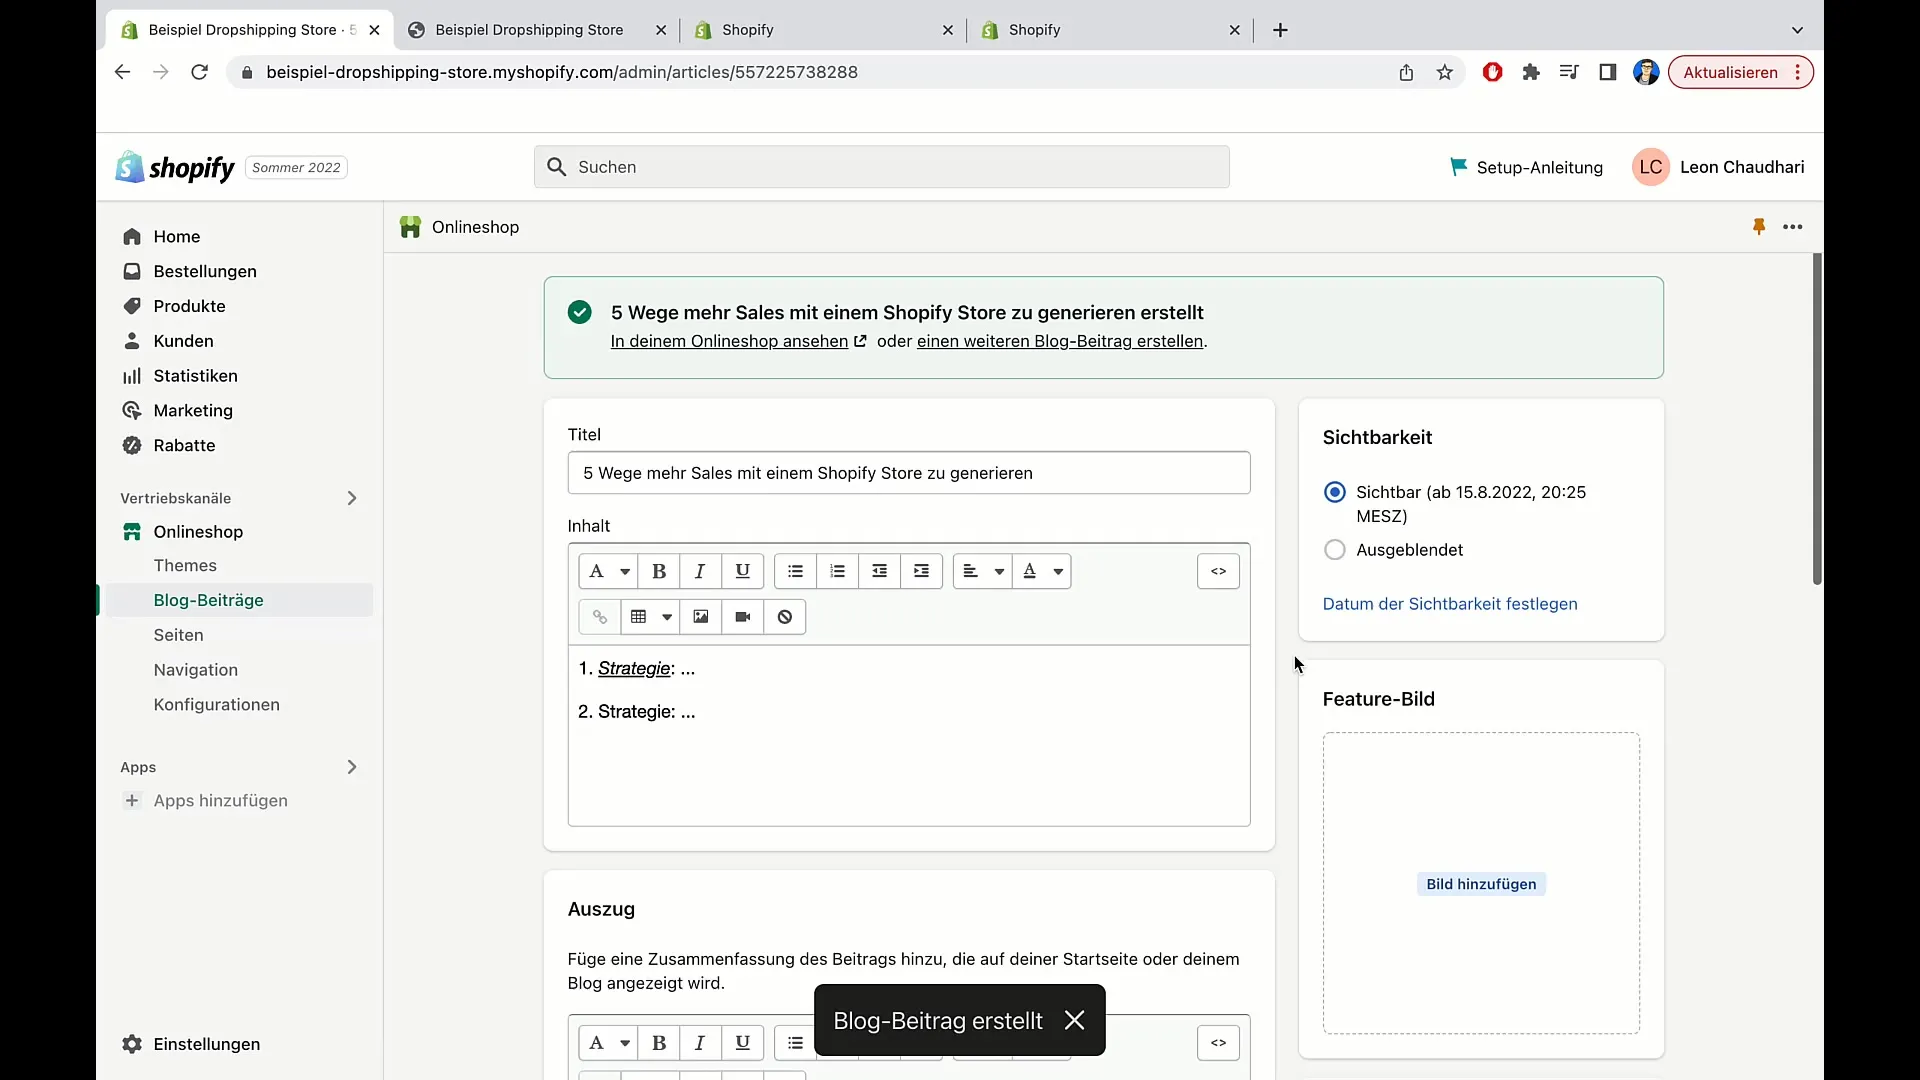The width and height of the screenshot is (1920, 1080).
Task: Expand the table insertion dropdown
Action: click(x=666, y=616)
